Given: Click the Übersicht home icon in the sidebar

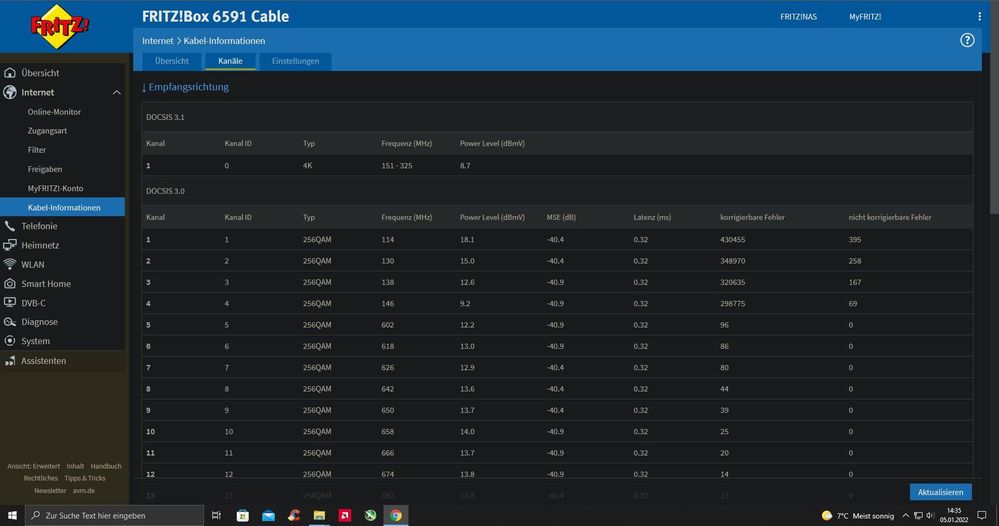Looking at the screenshot, I should click(x=10, y=73).
